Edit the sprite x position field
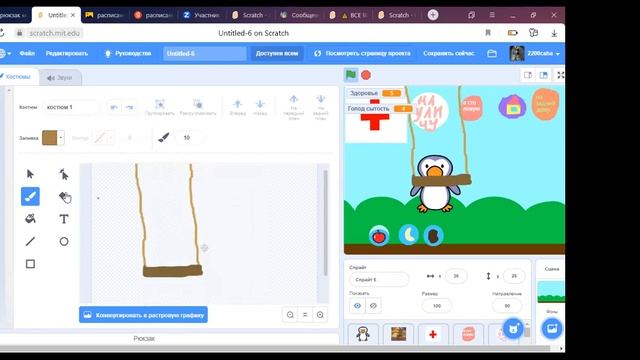Image resolution: width=640 pixels, height=360 pixels. point(456,276)
